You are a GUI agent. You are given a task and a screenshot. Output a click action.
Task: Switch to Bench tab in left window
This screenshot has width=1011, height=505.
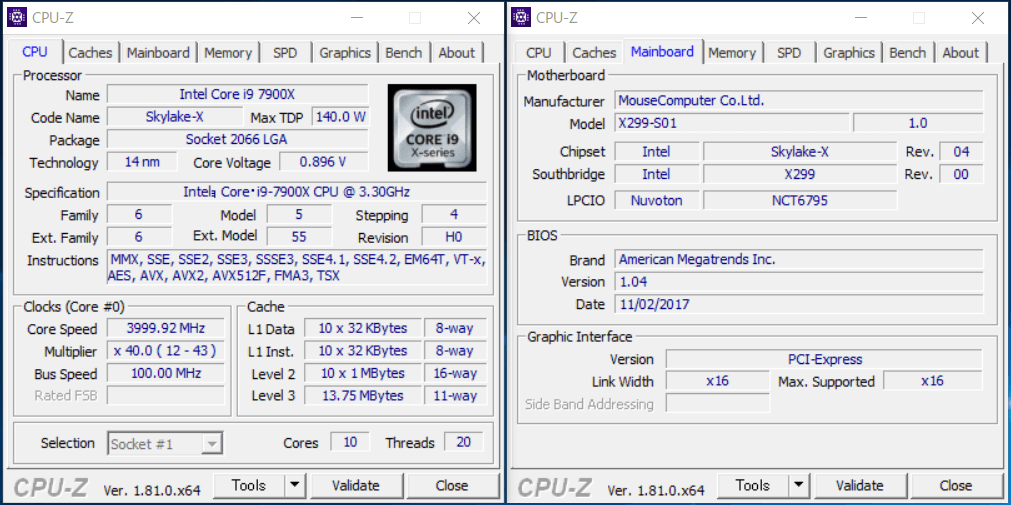pyautogui.click(x=404, y=53)
